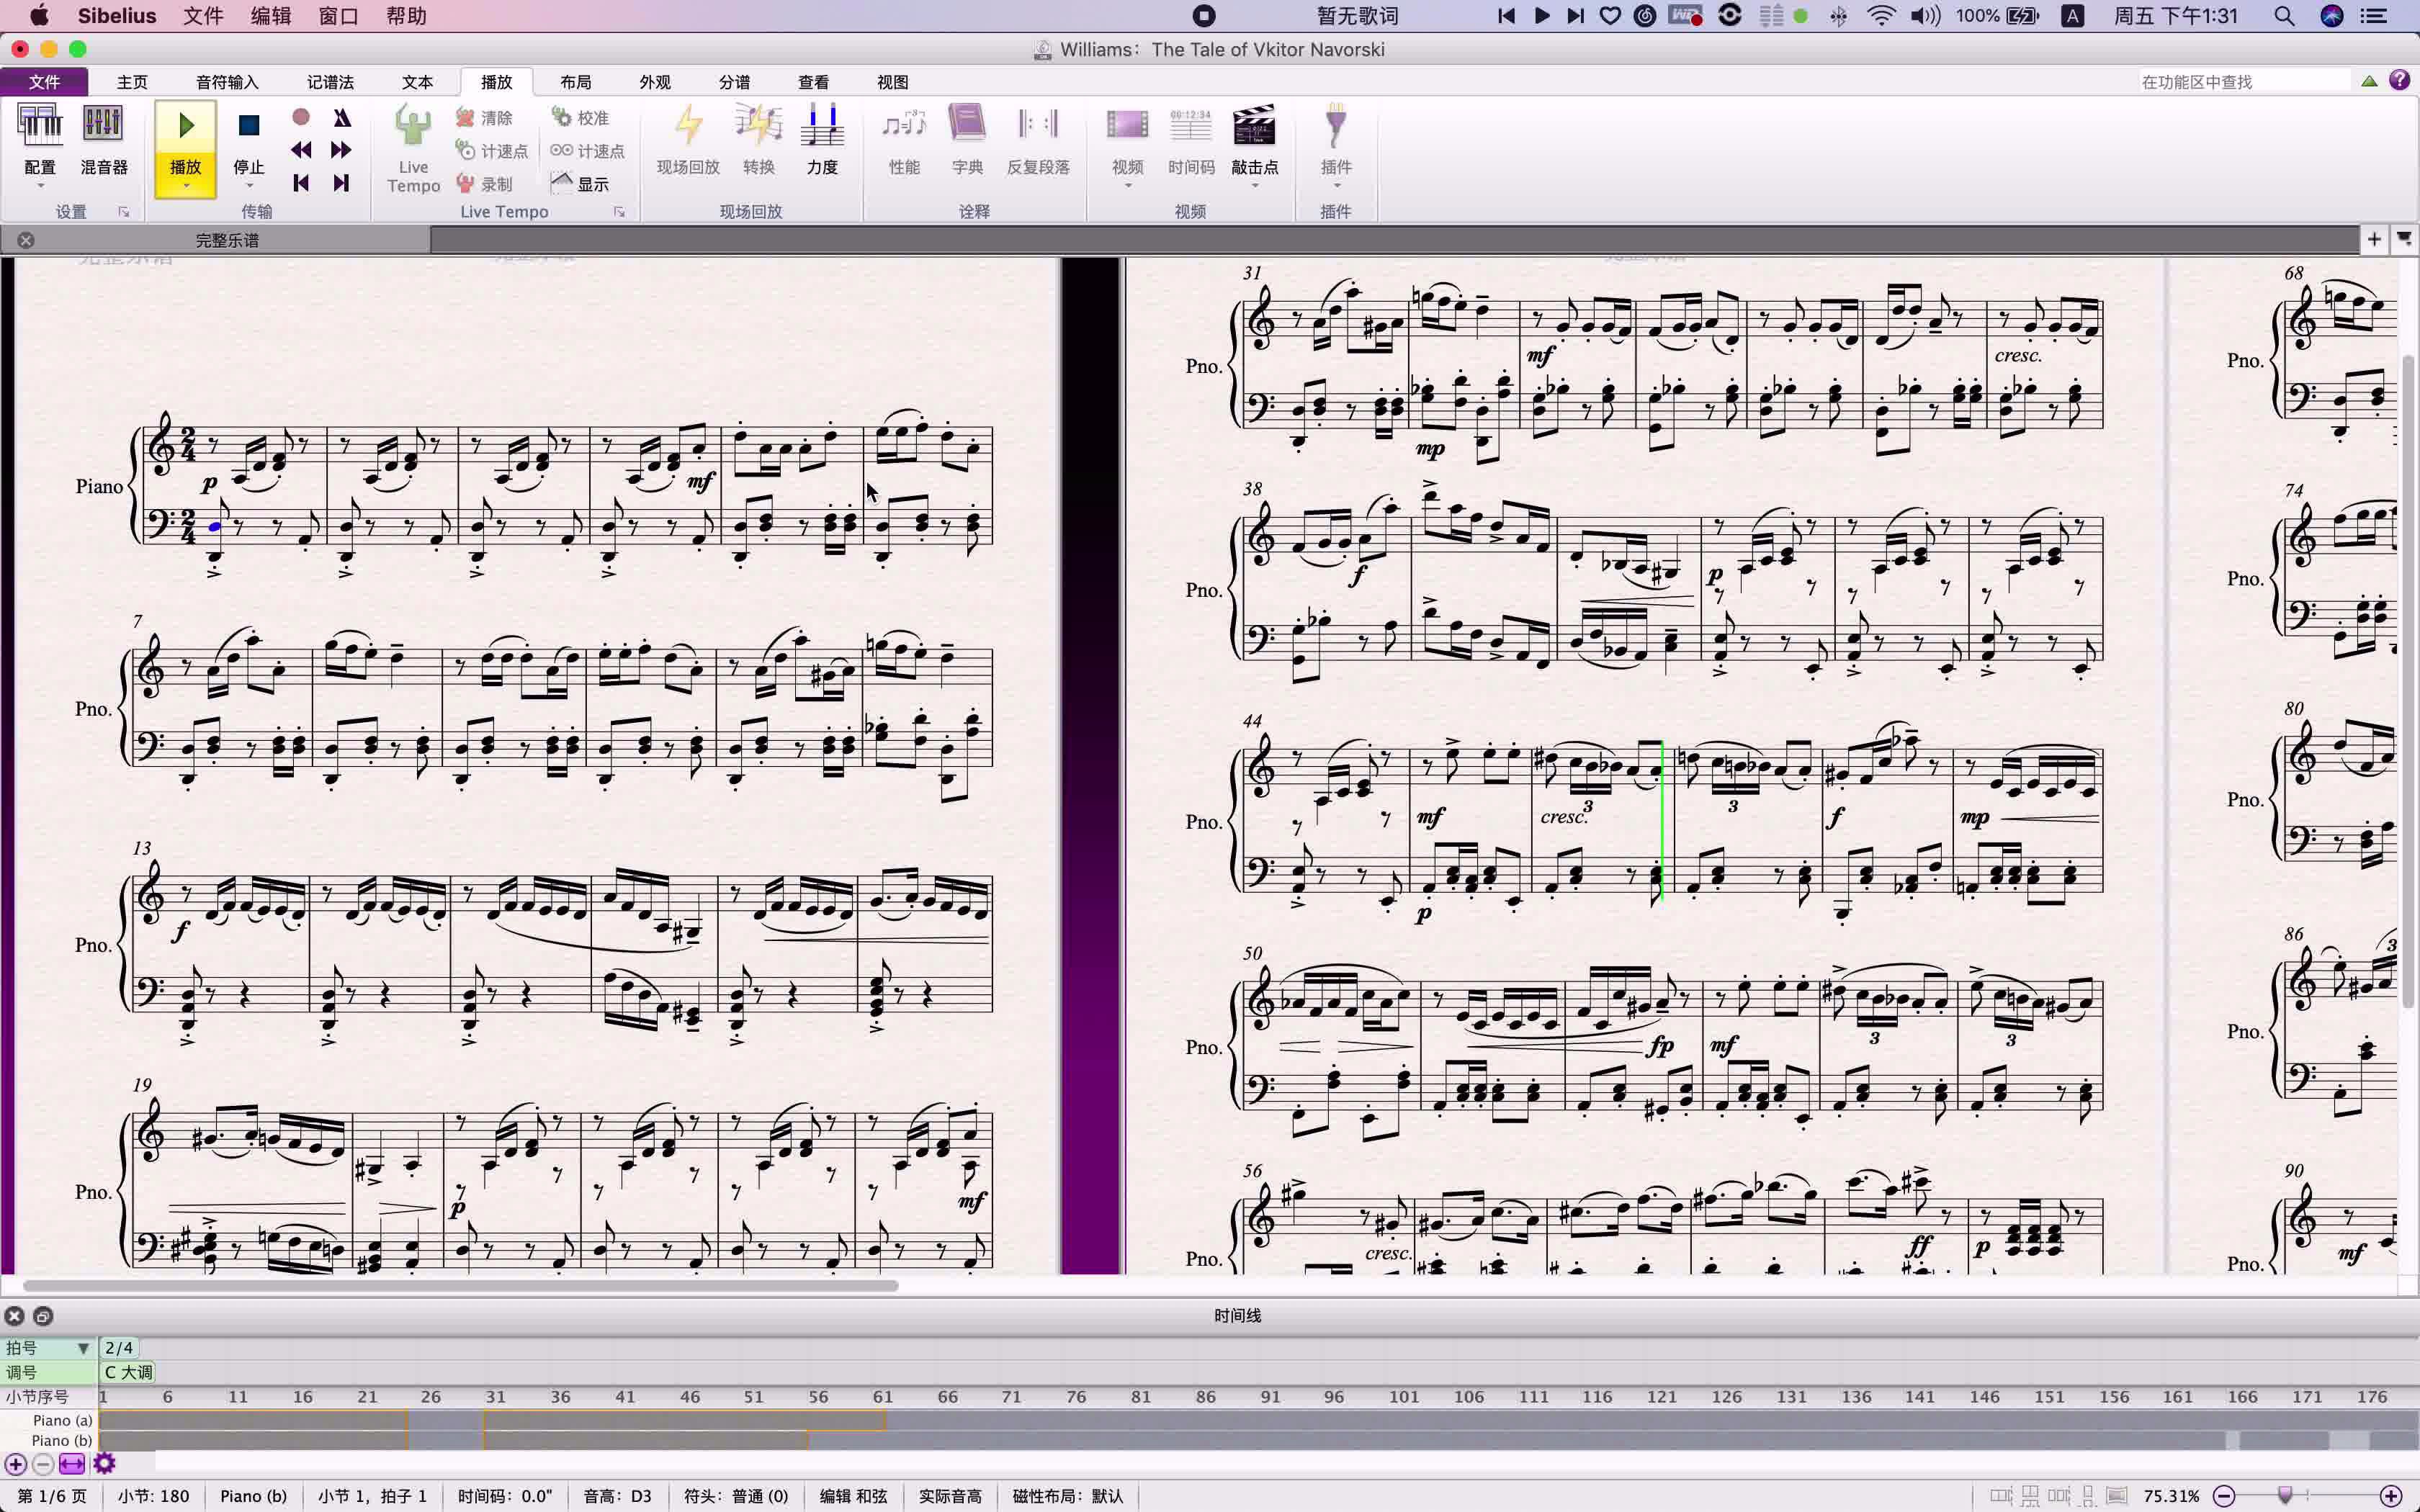2420x1512 pixels.
Task: Open Sibelius help question mark icon
Action: [2399, 80]
